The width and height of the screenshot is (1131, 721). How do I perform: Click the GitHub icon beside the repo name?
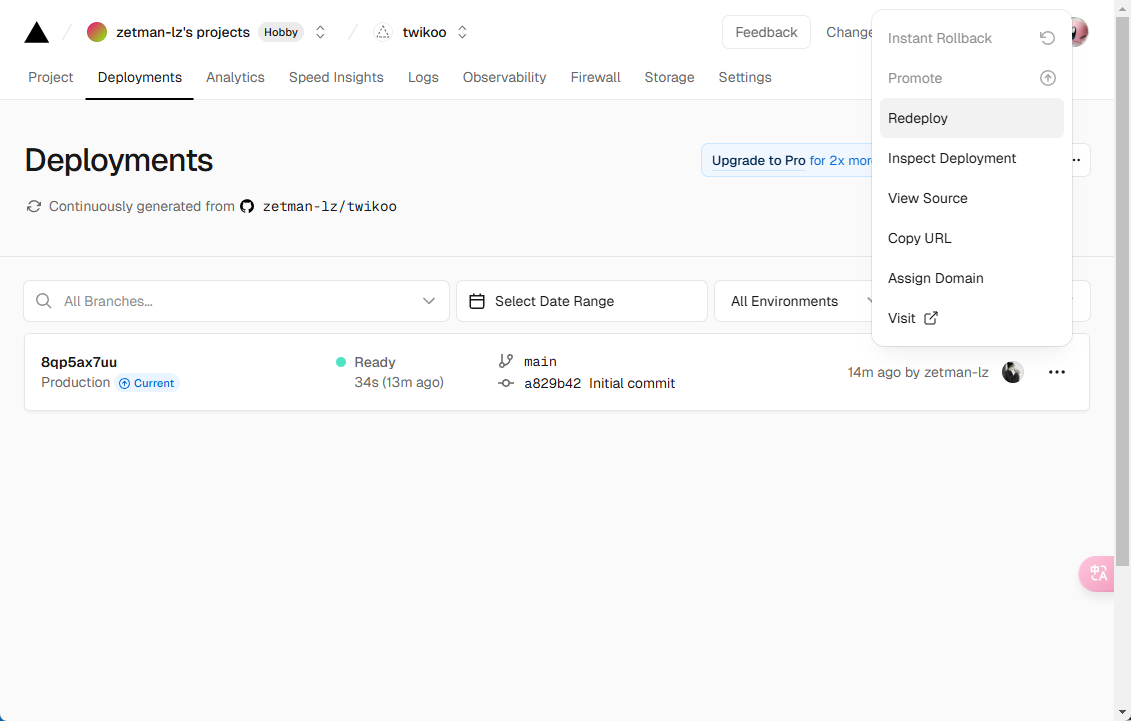pos(247,206)
